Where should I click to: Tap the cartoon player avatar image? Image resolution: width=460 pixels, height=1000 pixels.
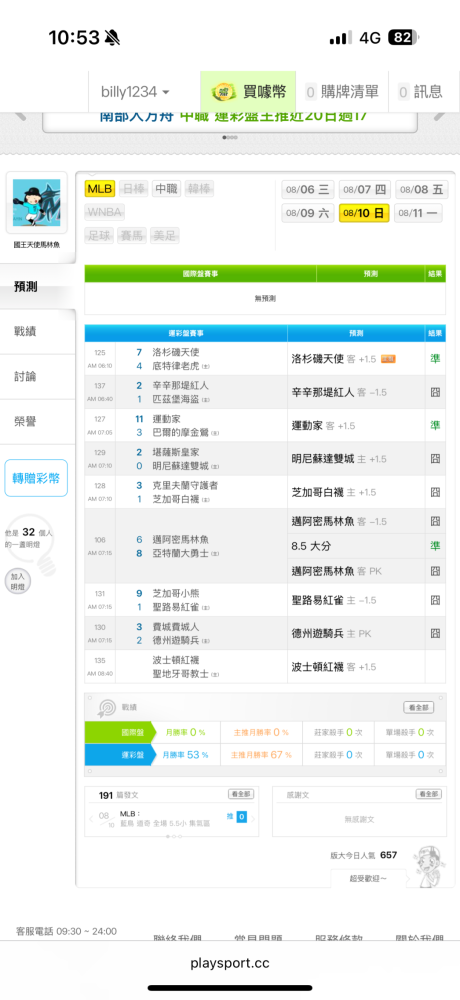click(x=36, y=203)
